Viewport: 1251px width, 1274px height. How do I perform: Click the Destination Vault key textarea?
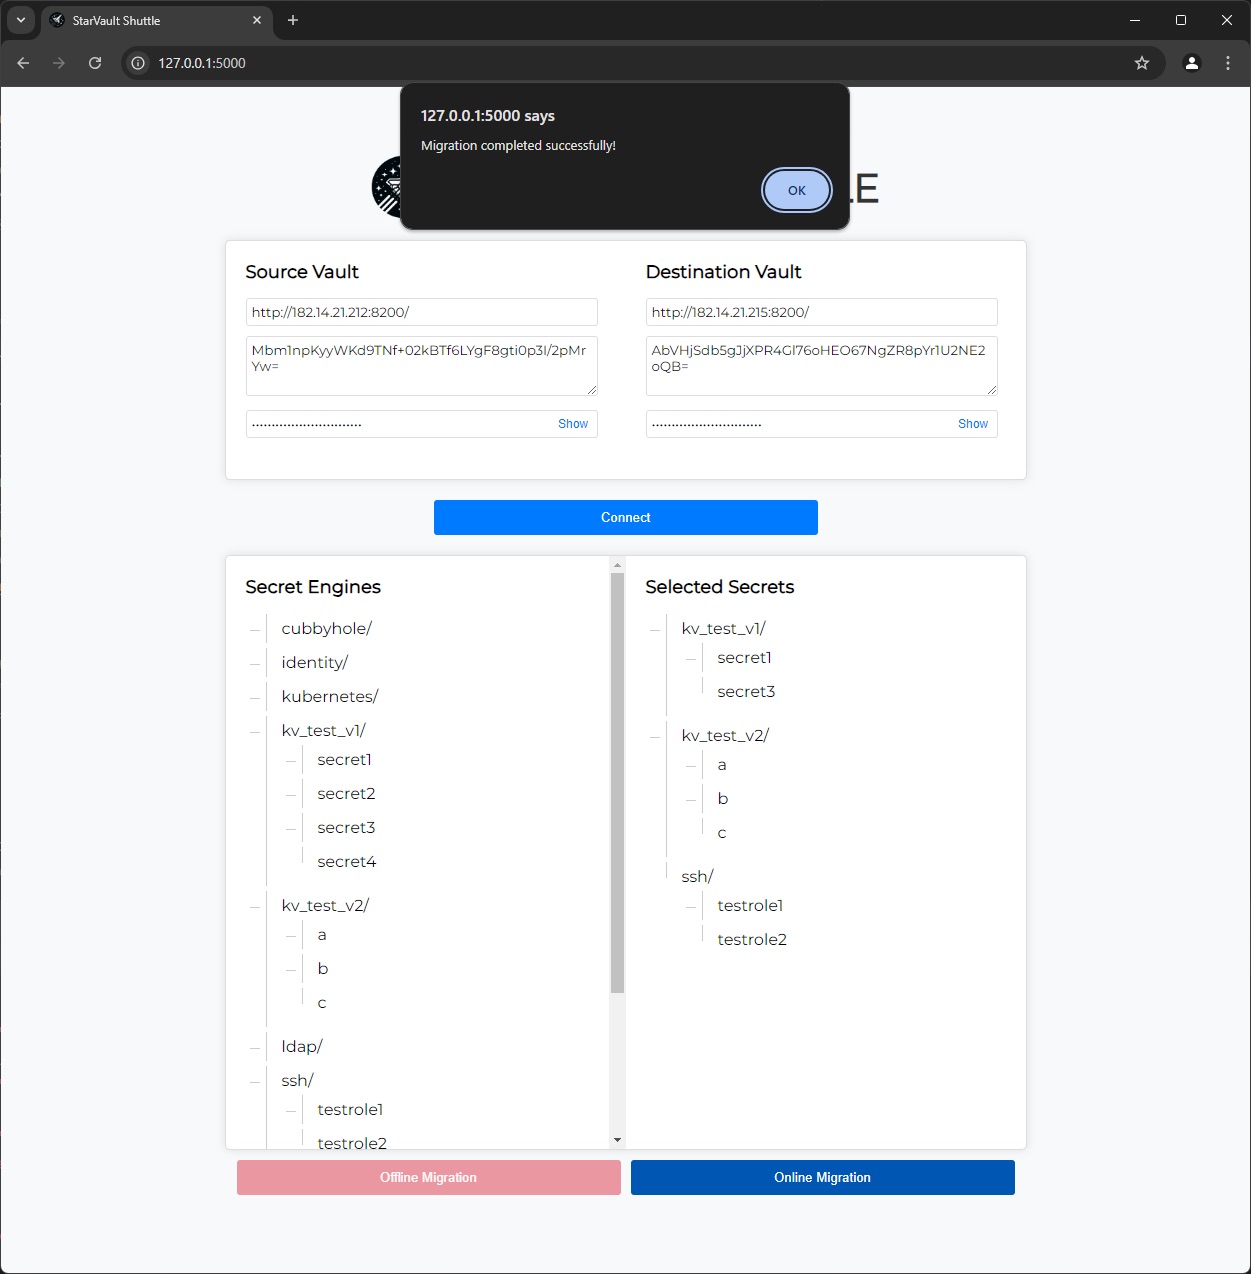(x=821, y=366)
